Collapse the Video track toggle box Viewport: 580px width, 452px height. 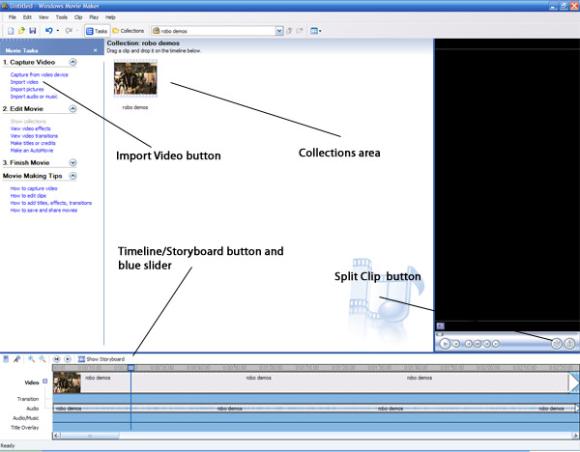tap(45, 381)
